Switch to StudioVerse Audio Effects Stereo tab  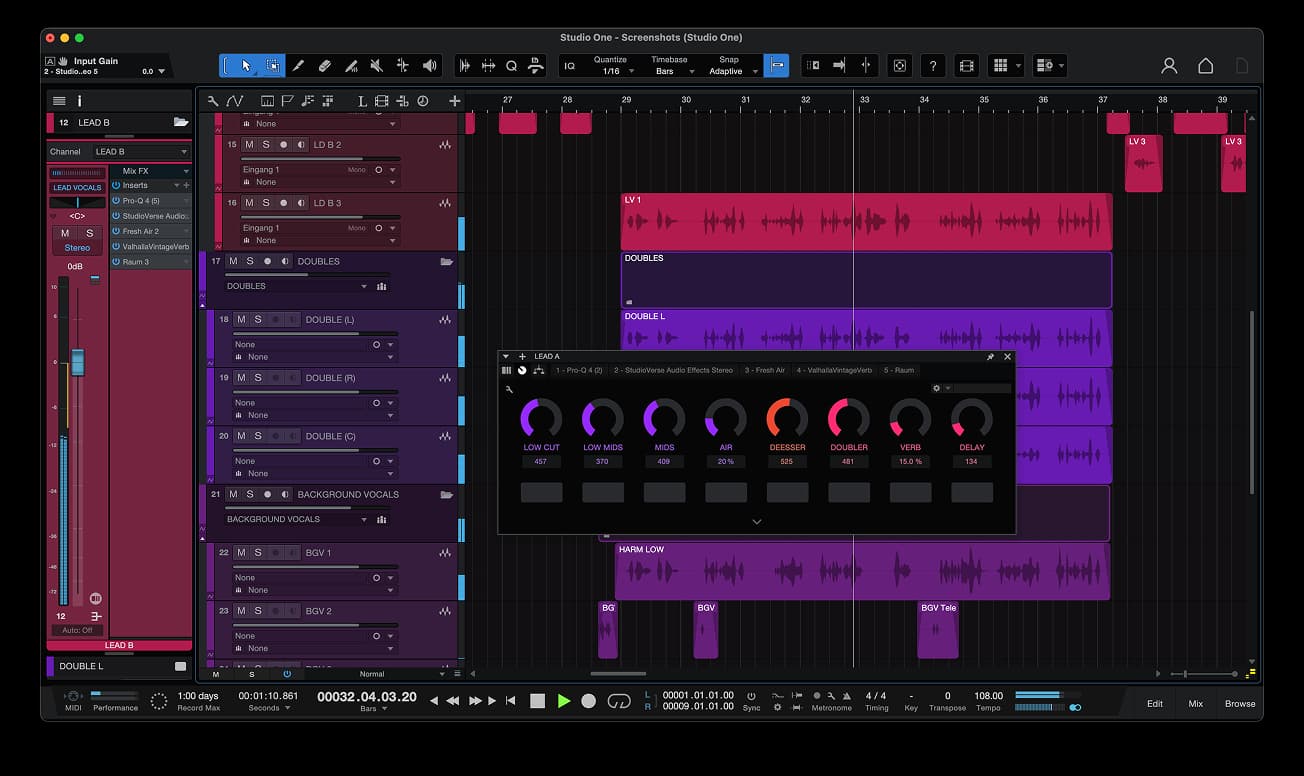click(x=673, y=370)
